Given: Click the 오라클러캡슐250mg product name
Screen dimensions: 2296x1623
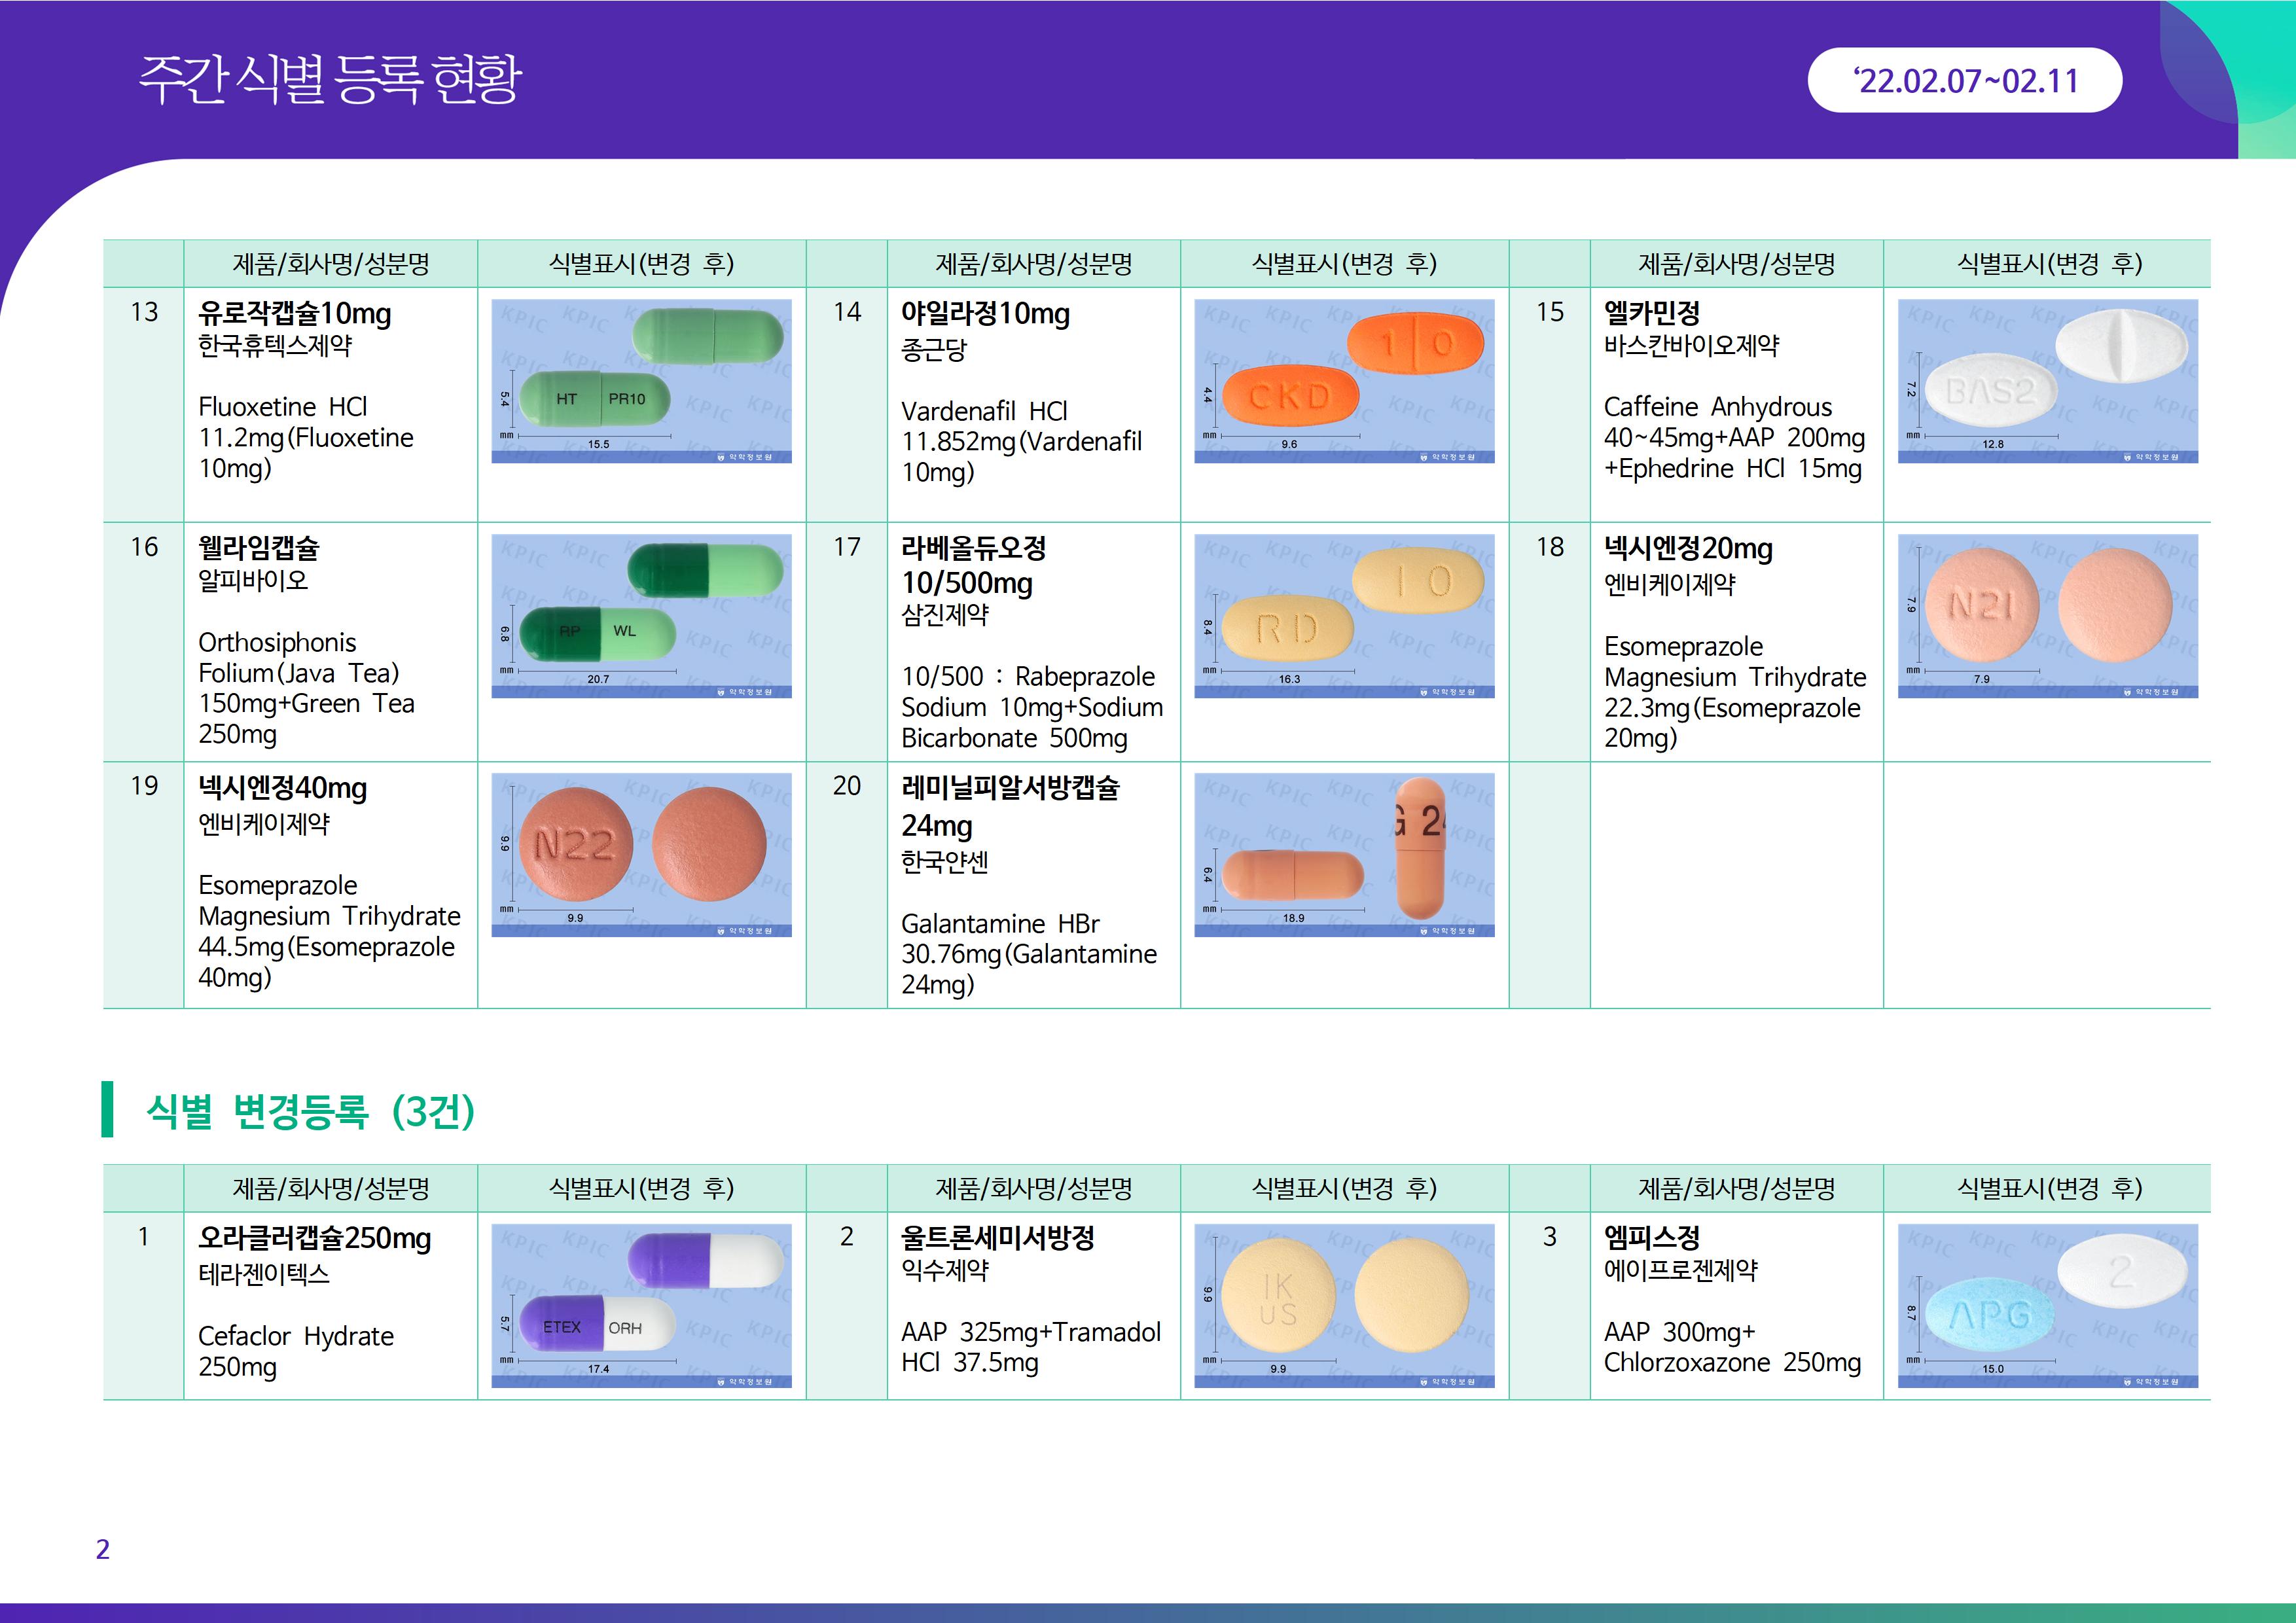Looking at the screenshot, I should 314,1238.
